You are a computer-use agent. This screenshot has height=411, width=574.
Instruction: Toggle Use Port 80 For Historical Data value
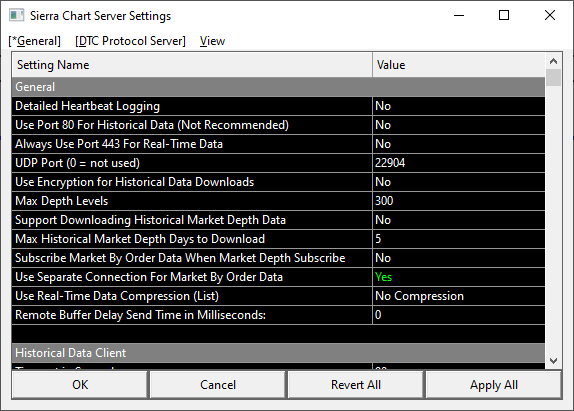point(459,125)
